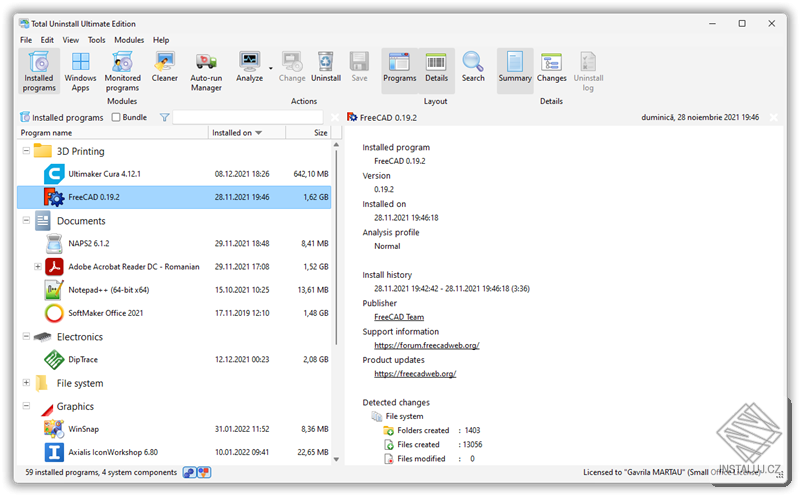Select the Graphics category row
Screen dimensions: 800x496
(174, 406)
